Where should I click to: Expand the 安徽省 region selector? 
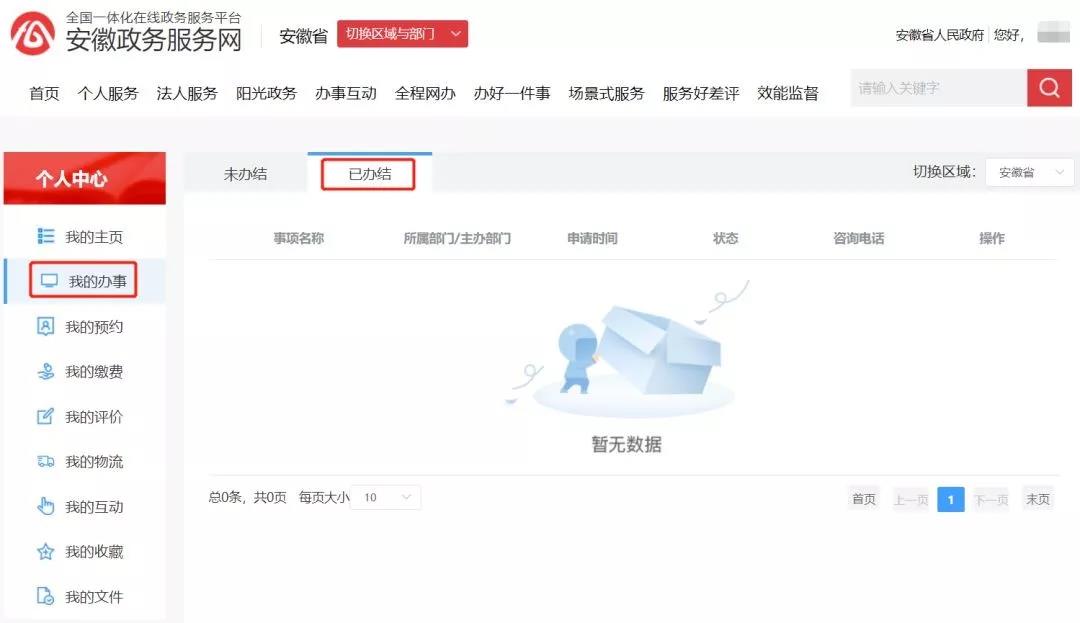1029,172
